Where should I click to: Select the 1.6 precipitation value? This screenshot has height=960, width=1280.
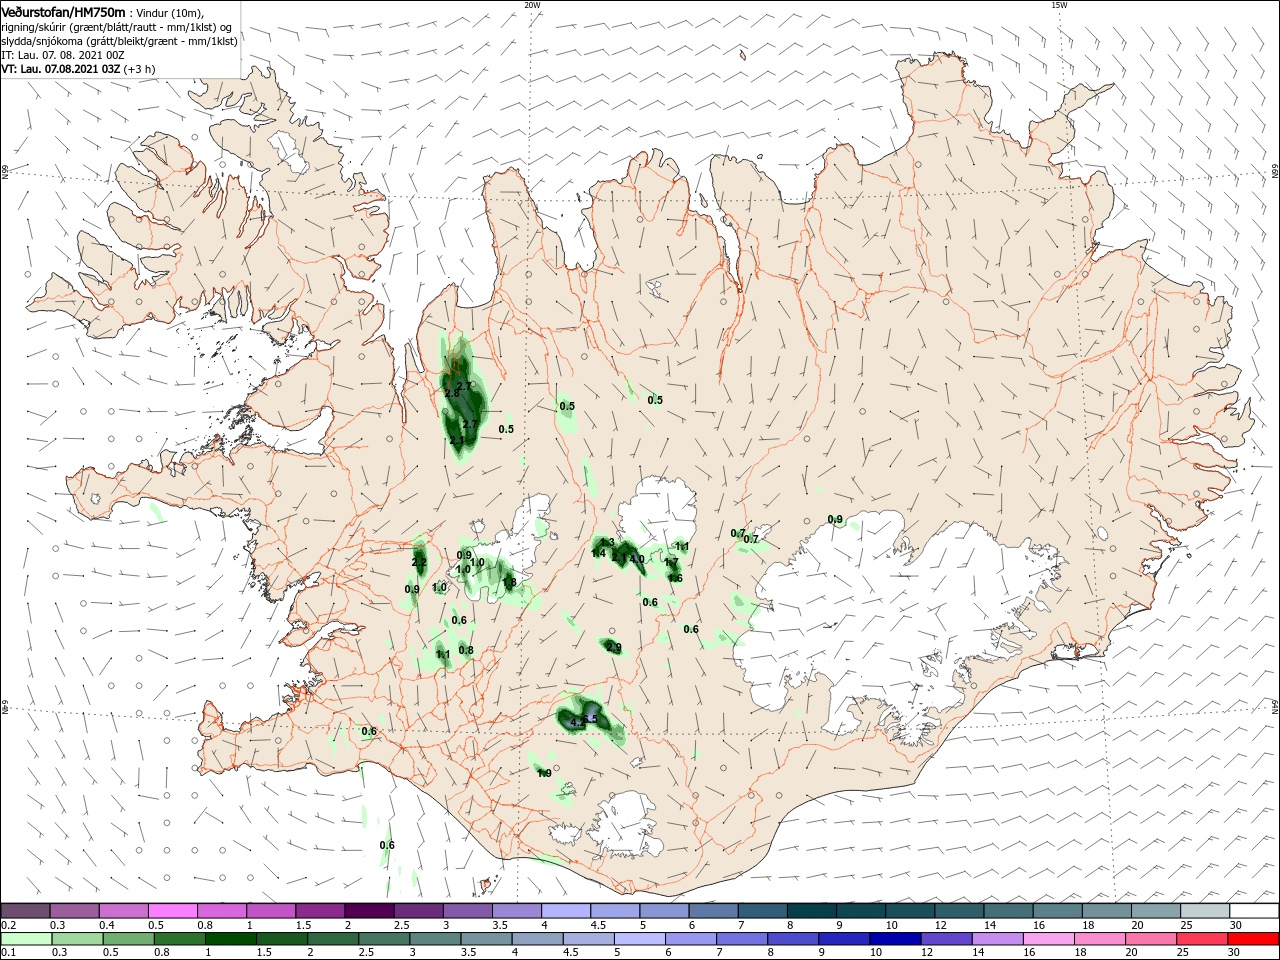coord(675,578)
